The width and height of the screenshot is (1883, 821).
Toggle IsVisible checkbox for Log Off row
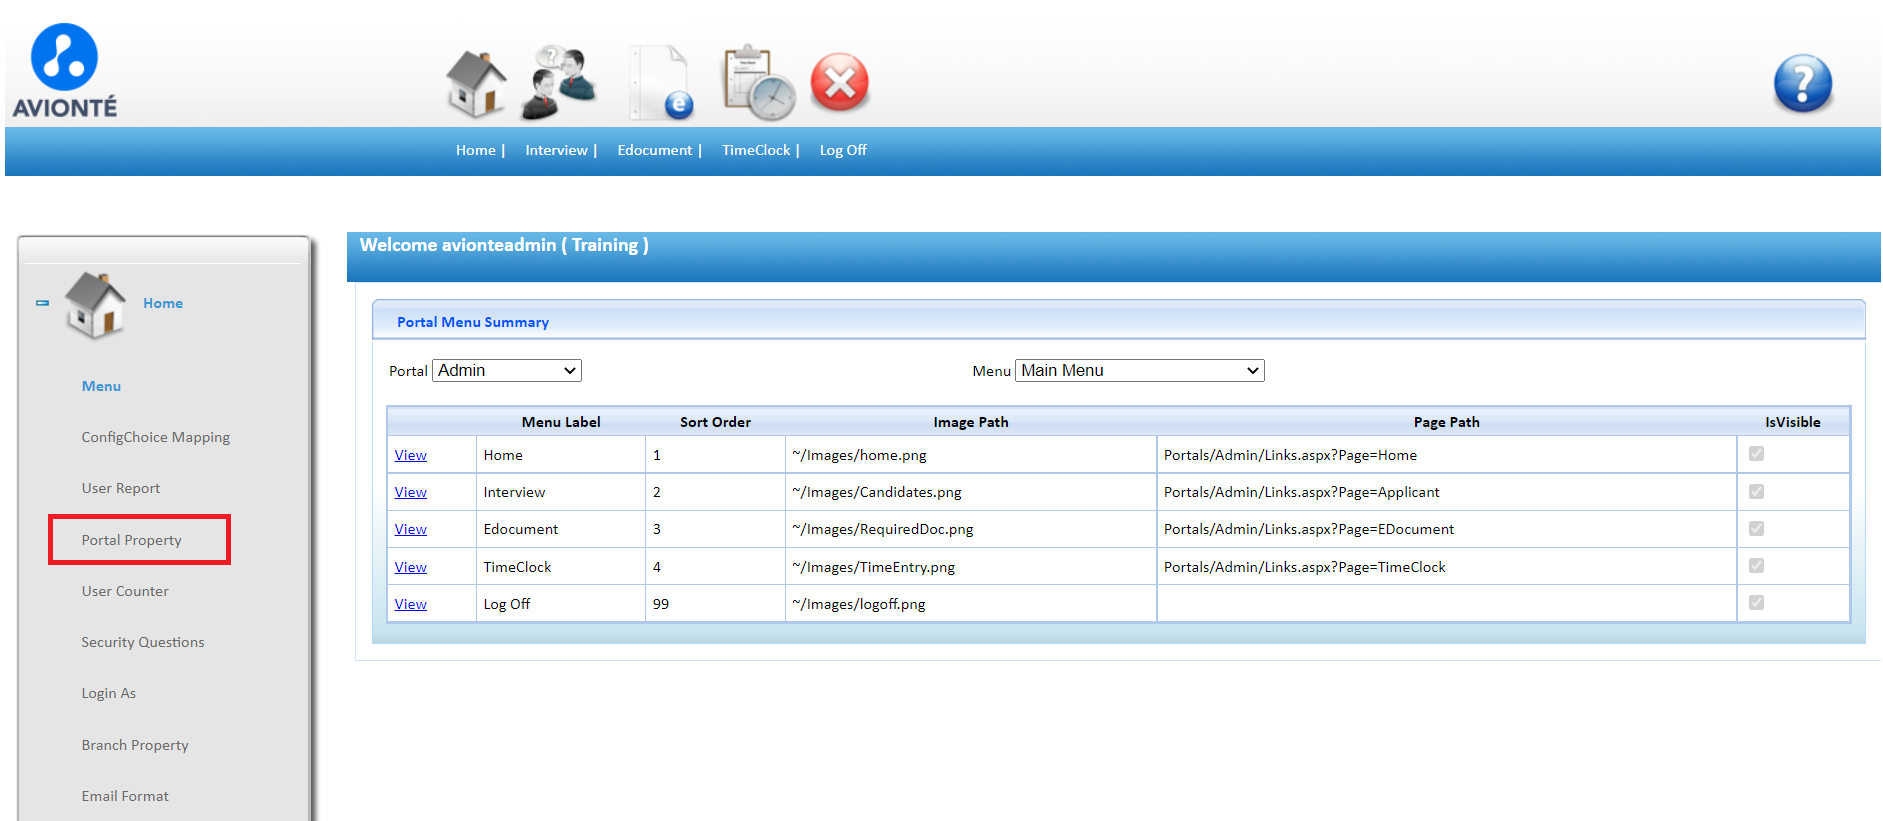[1756, 602]
